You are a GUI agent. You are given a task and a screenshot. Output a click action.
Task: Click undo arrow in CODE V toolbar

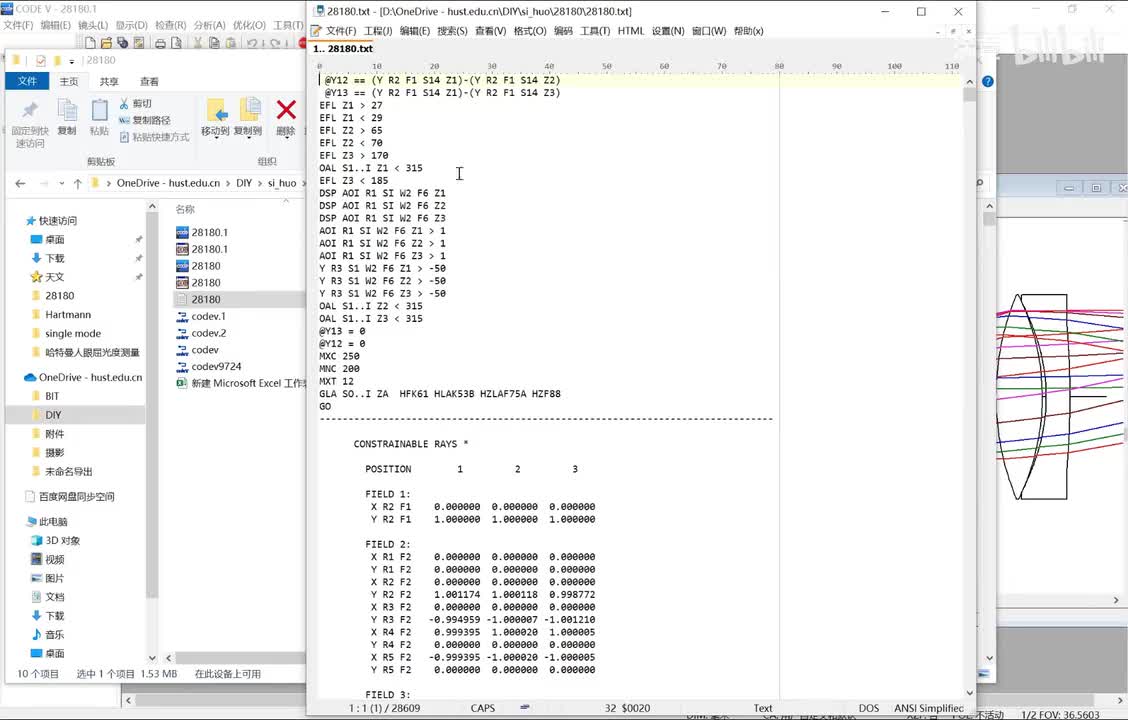(x=253, y=43)
